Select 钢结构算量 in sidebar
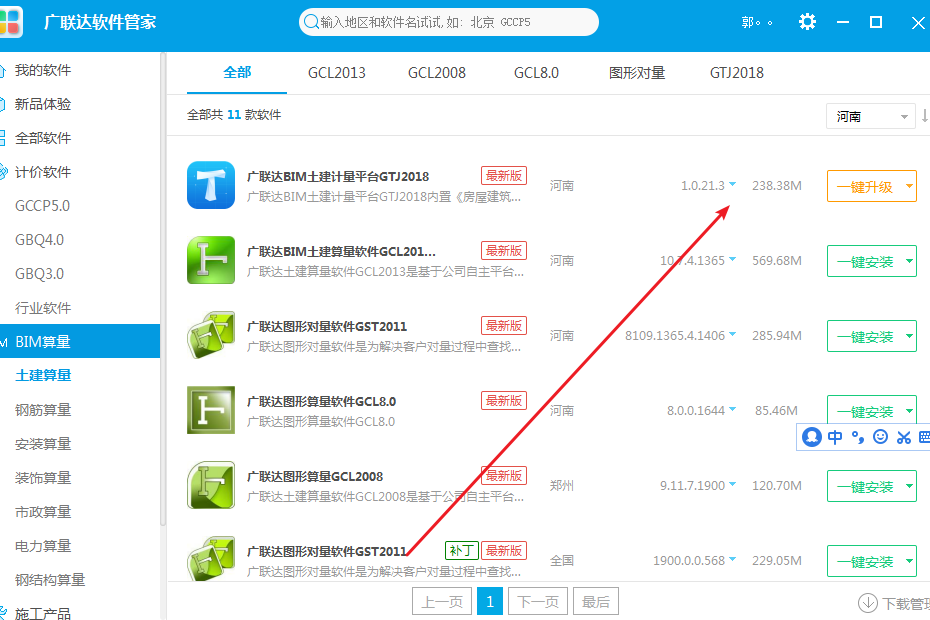930x620 pixels. coord(50,579)
